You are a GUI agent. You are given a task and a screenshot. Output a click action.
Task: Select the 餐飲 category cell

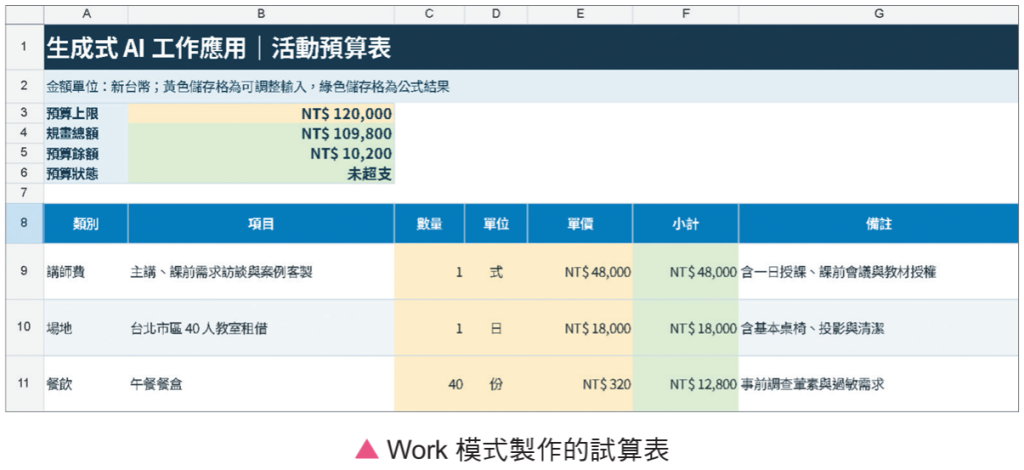coord(86,384)
